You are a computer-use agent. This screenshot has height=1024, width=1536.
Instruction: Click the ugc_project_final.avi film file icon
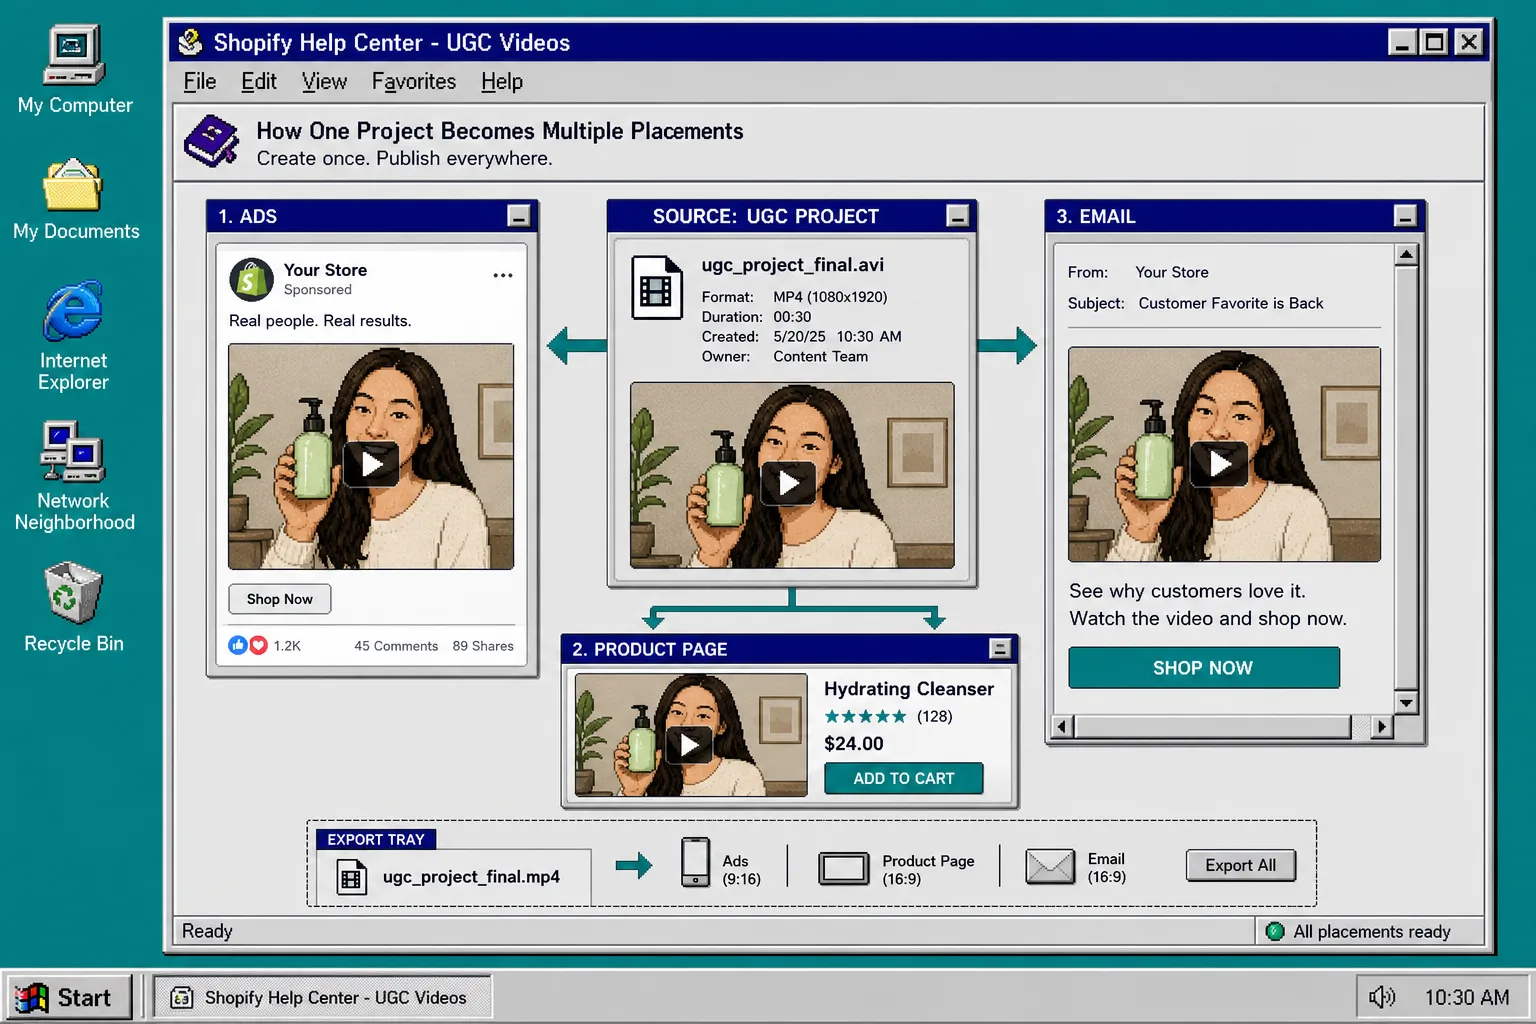pyautogui.click(x=656, y=288)
